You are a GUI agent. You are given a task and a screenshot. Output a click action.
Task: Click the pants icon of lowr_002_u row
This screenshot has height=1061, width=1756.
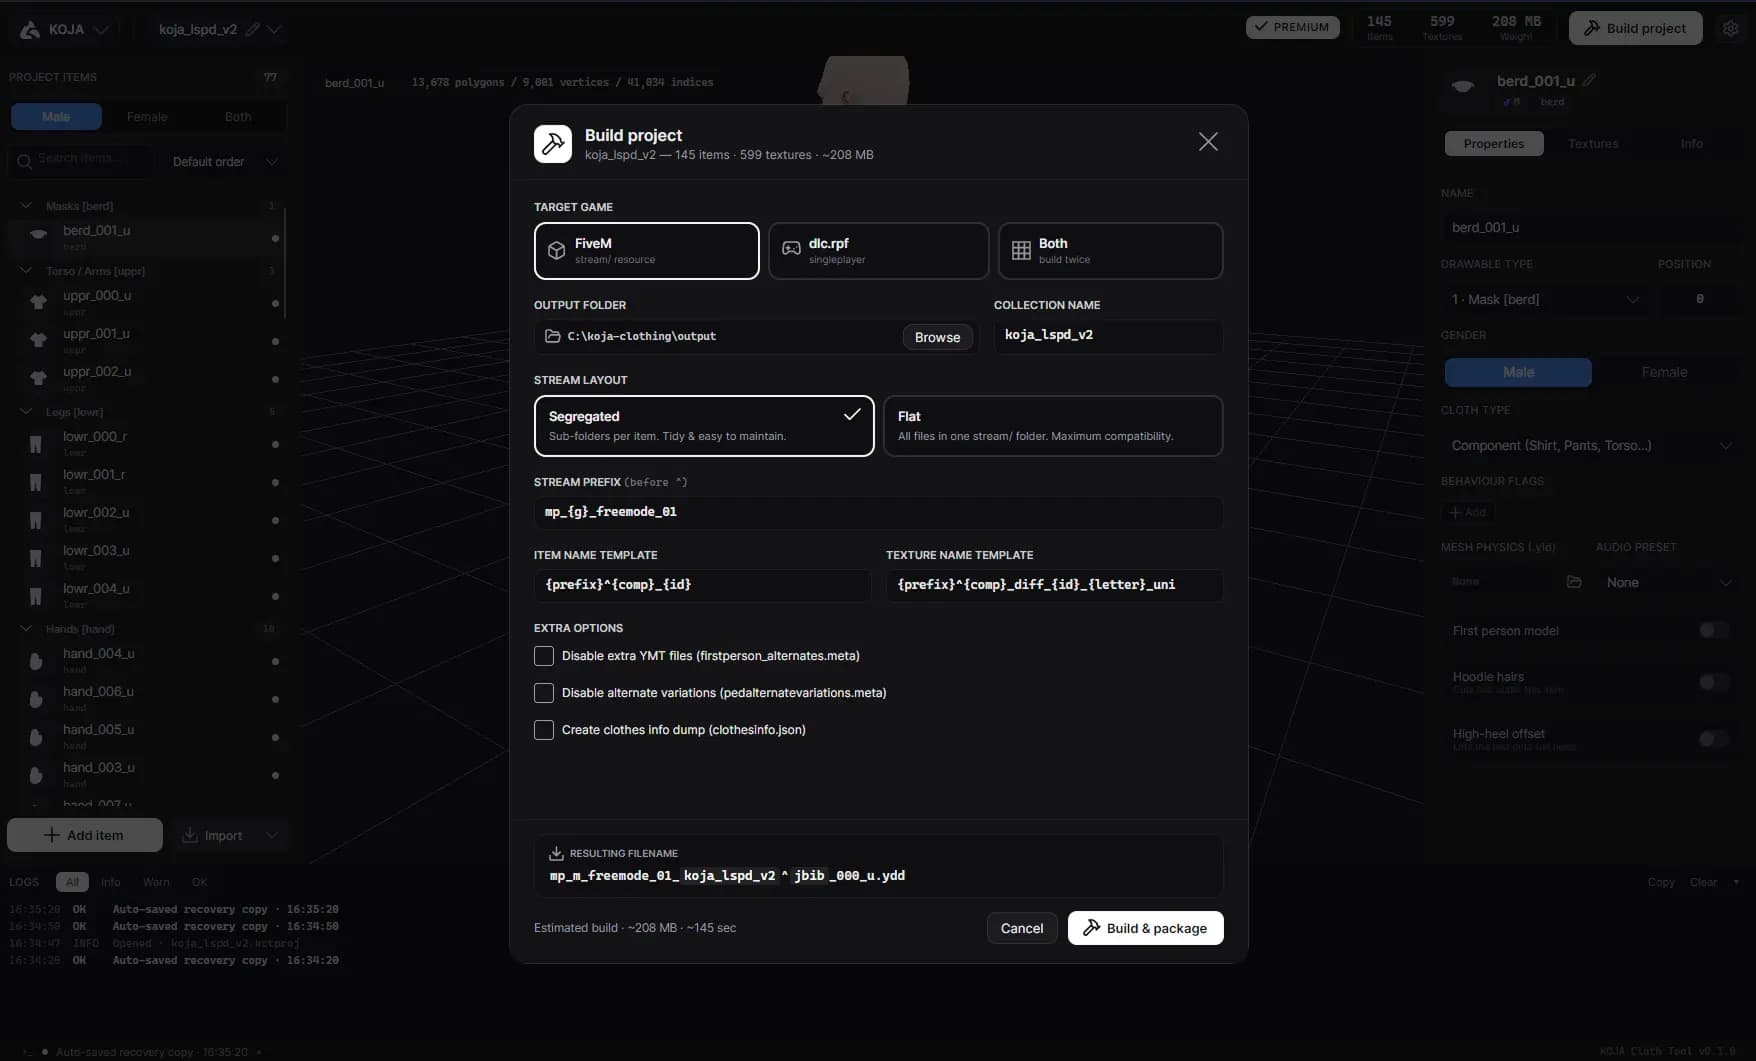coord(36,520)
